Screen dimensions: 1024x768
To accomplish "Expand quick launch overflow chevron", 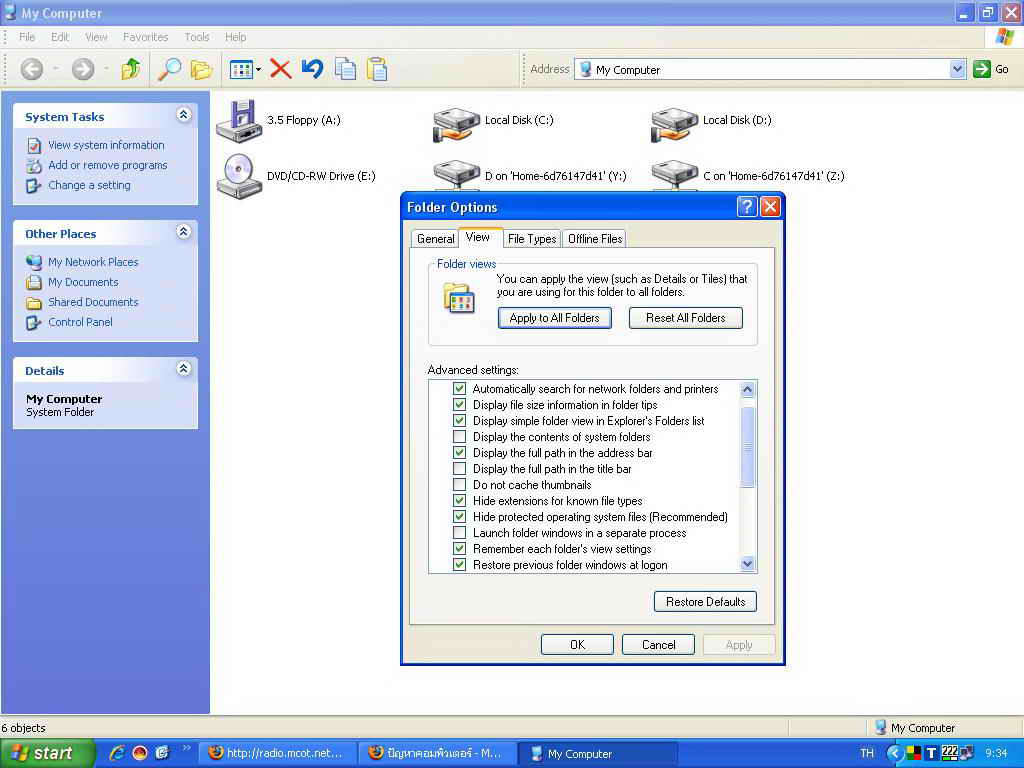I will [186, 748].
